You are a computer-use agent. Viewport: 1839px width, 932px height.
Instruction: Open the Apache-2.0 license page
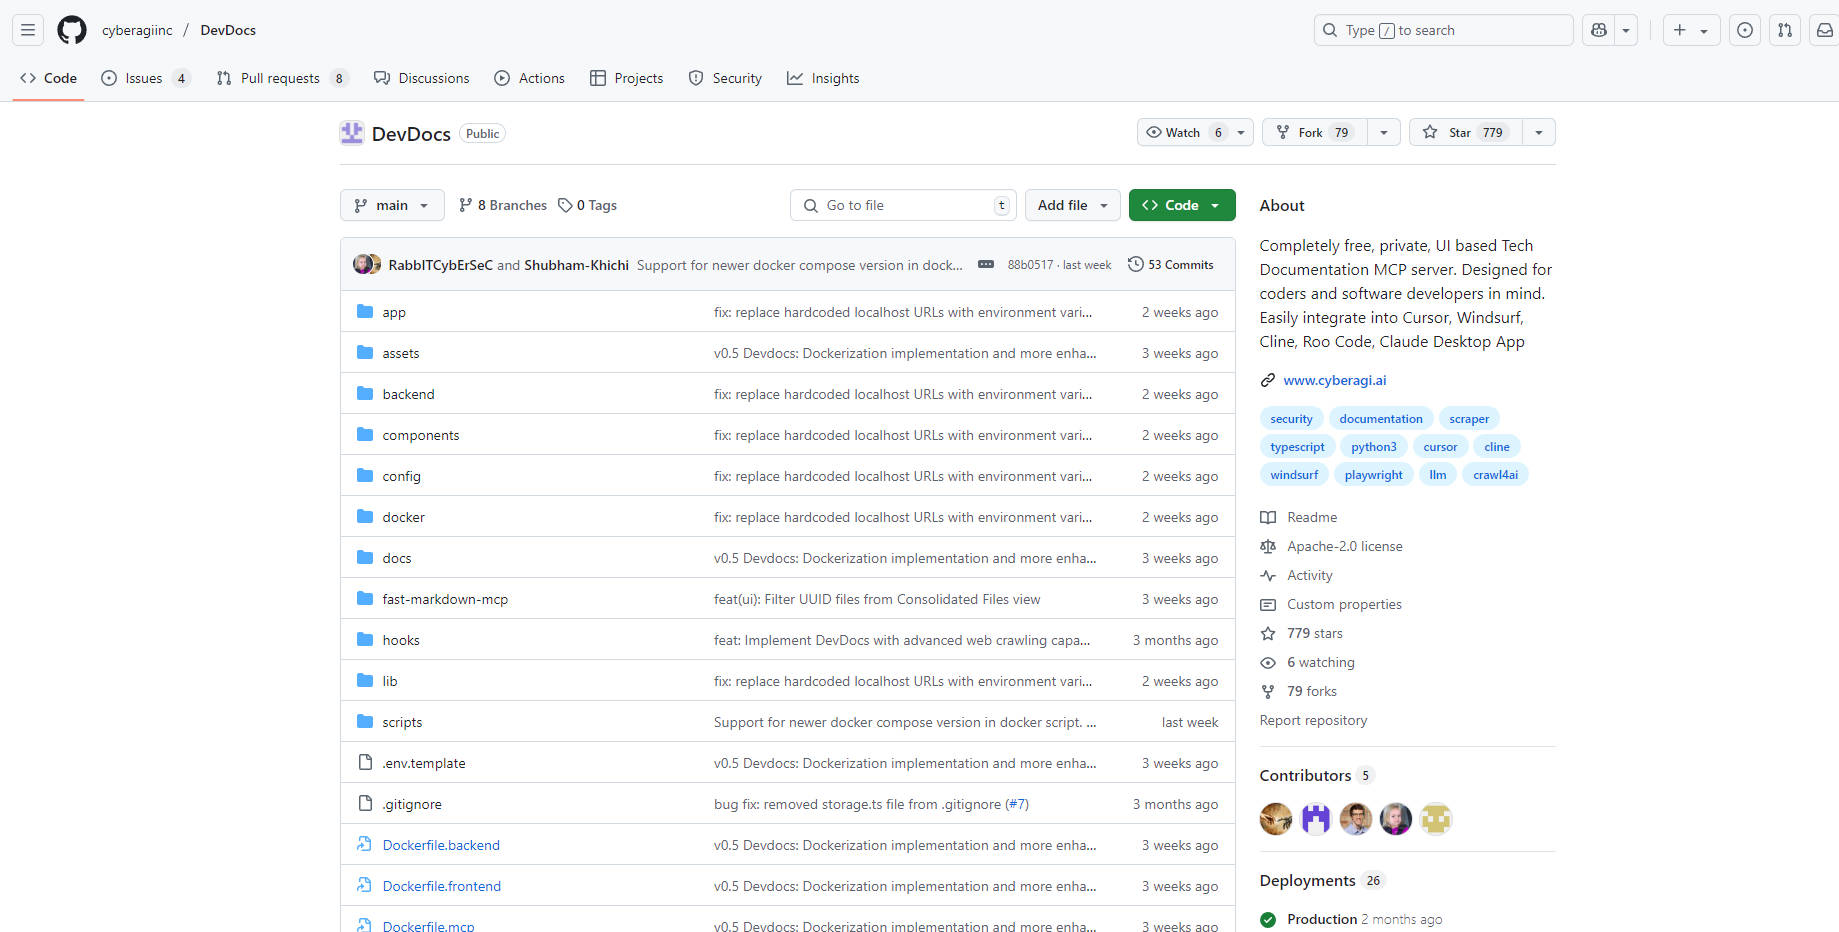(x=1344, y=546)
